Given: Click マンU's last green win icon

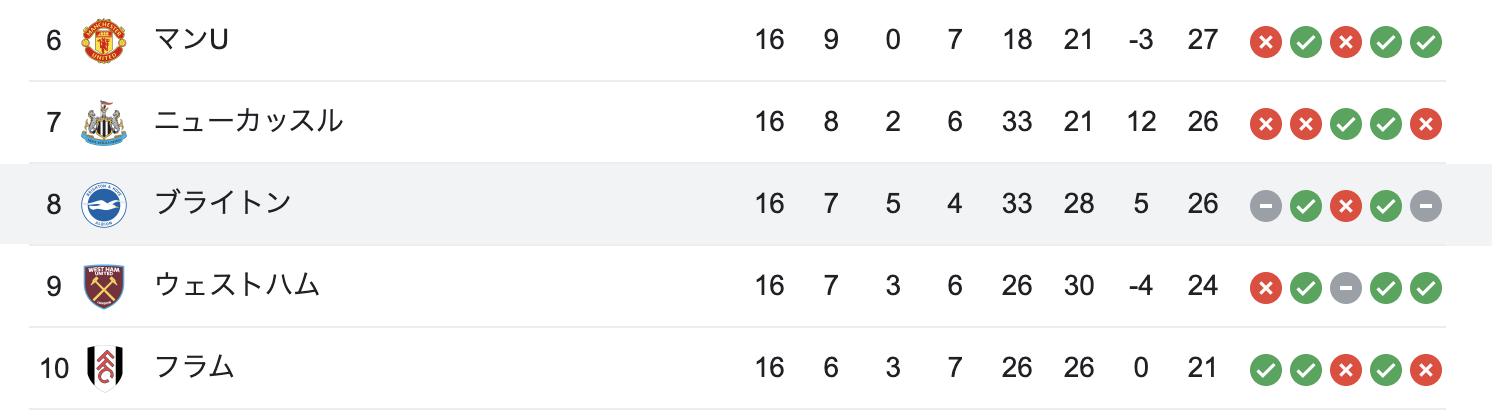Looking at the screenshot, I should (1426, 42).
